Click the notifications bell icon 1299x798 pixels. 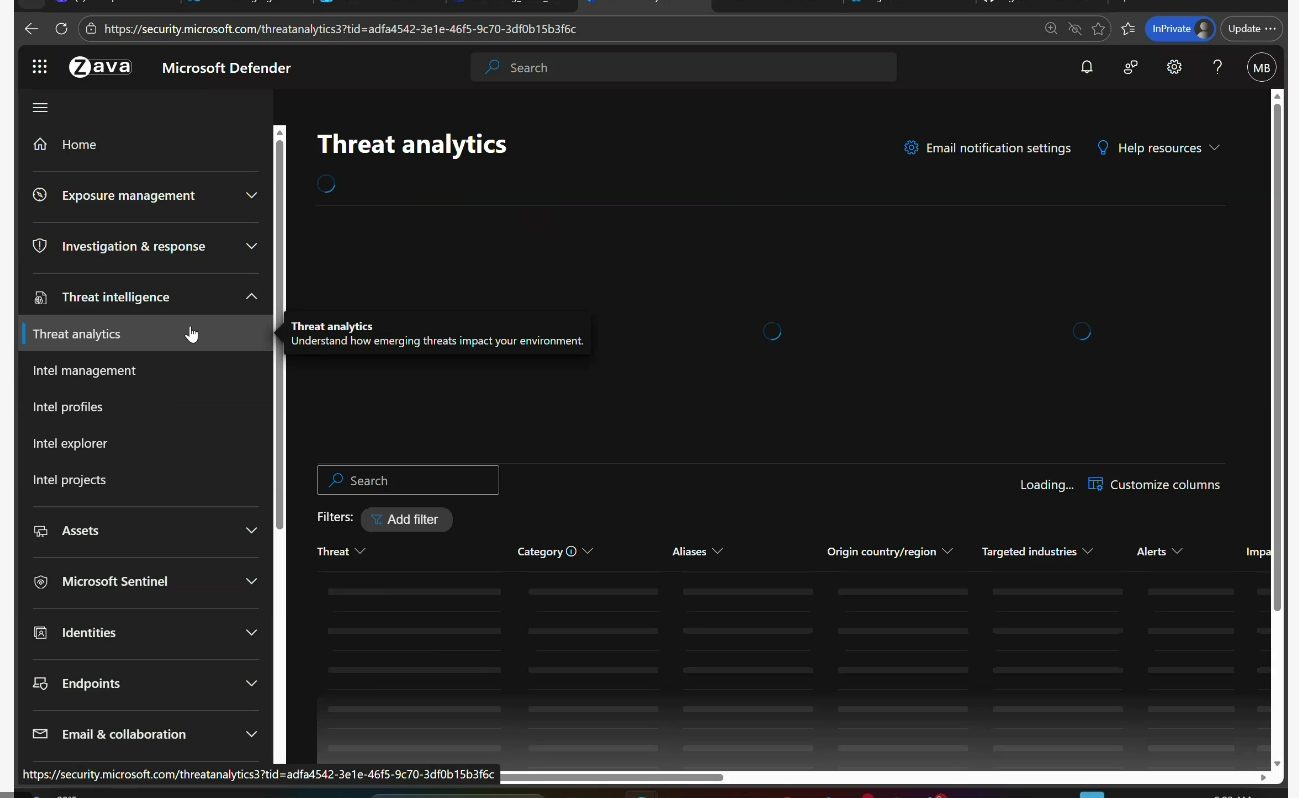click(1087, 67)
